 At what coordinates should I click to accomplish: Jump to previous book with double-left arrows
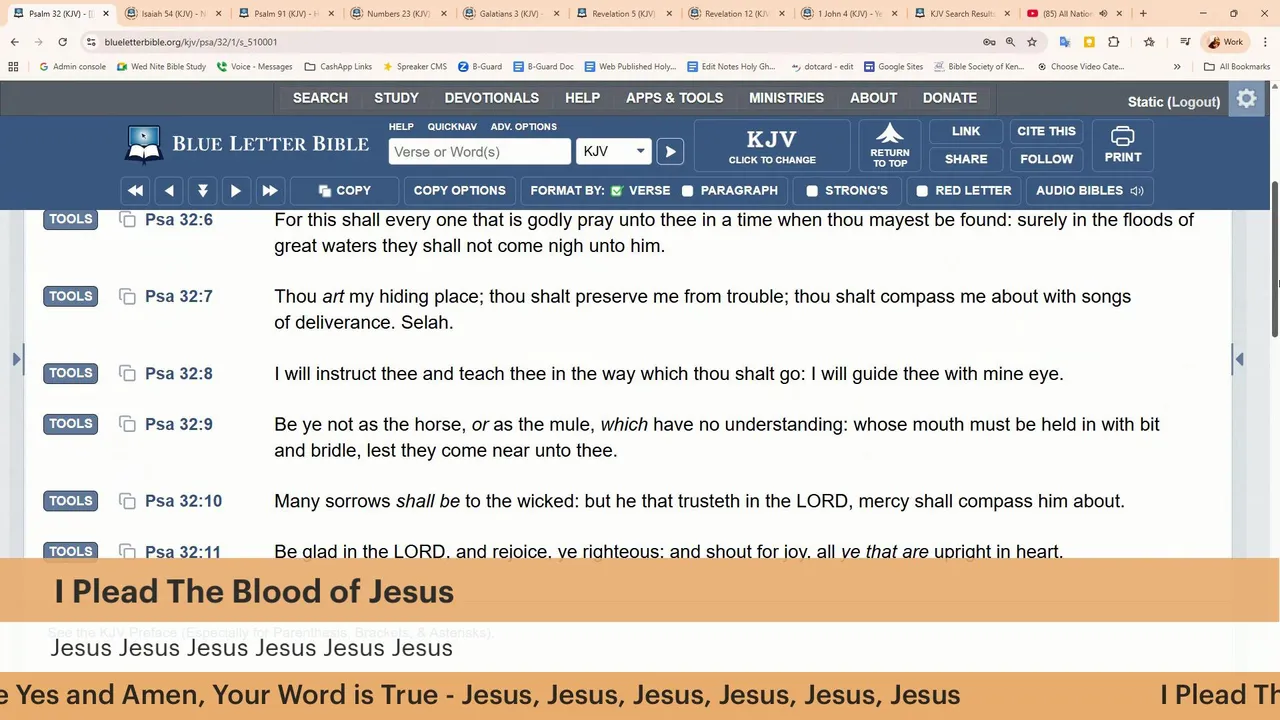tap(135, 190)
